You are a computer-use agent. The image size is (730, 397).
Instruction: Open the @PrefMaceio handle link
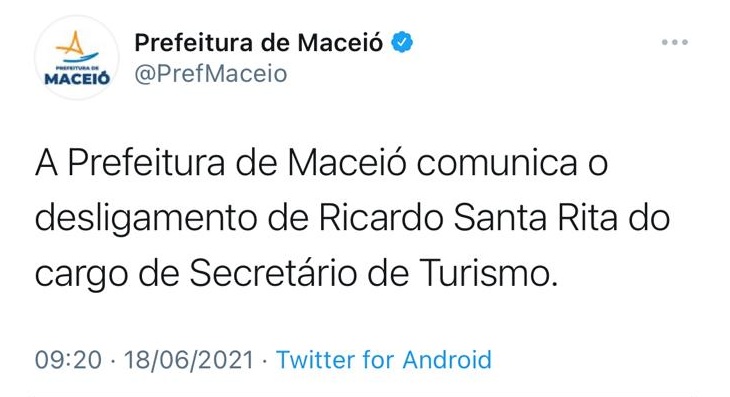coord(210,74)
